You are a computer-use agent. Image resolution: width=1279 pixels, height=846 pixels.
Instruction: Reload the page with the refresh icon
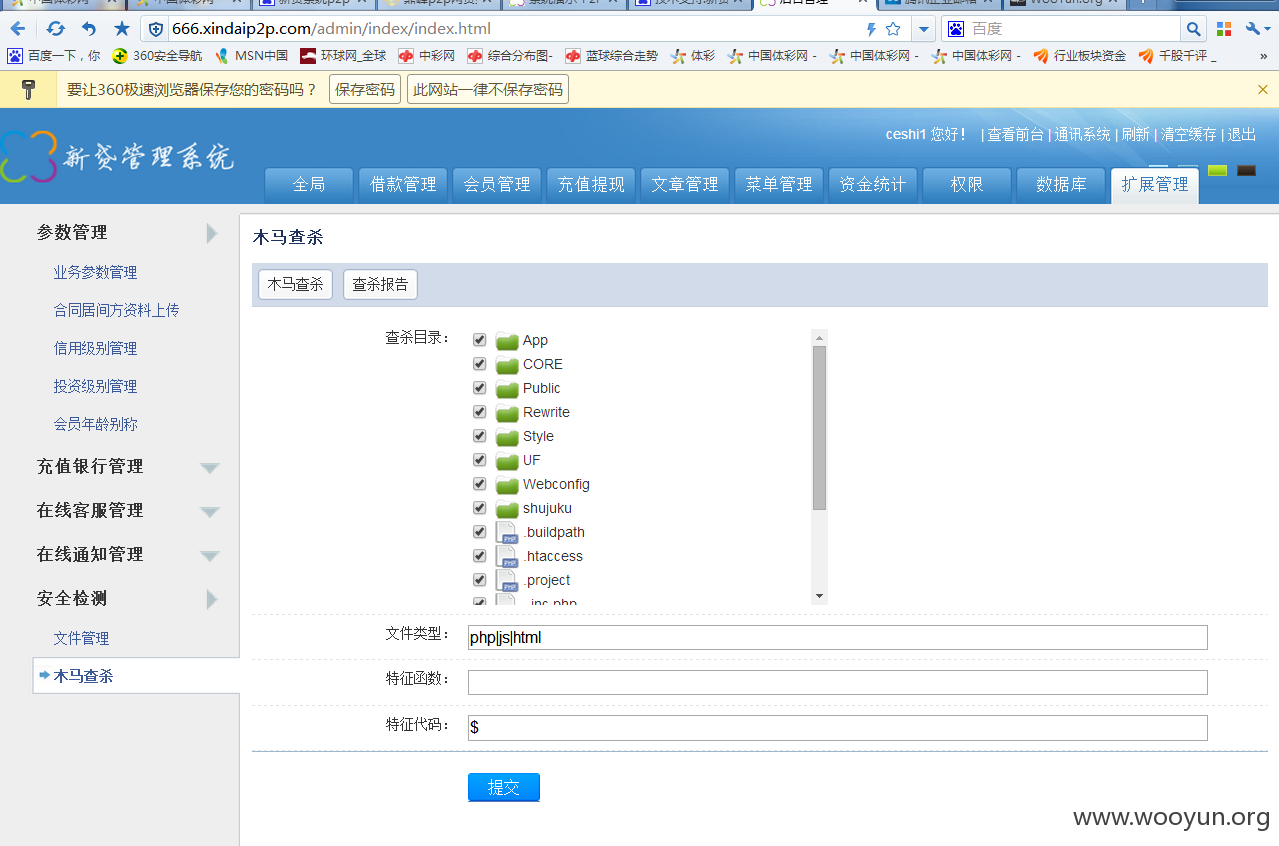[56, 28]
